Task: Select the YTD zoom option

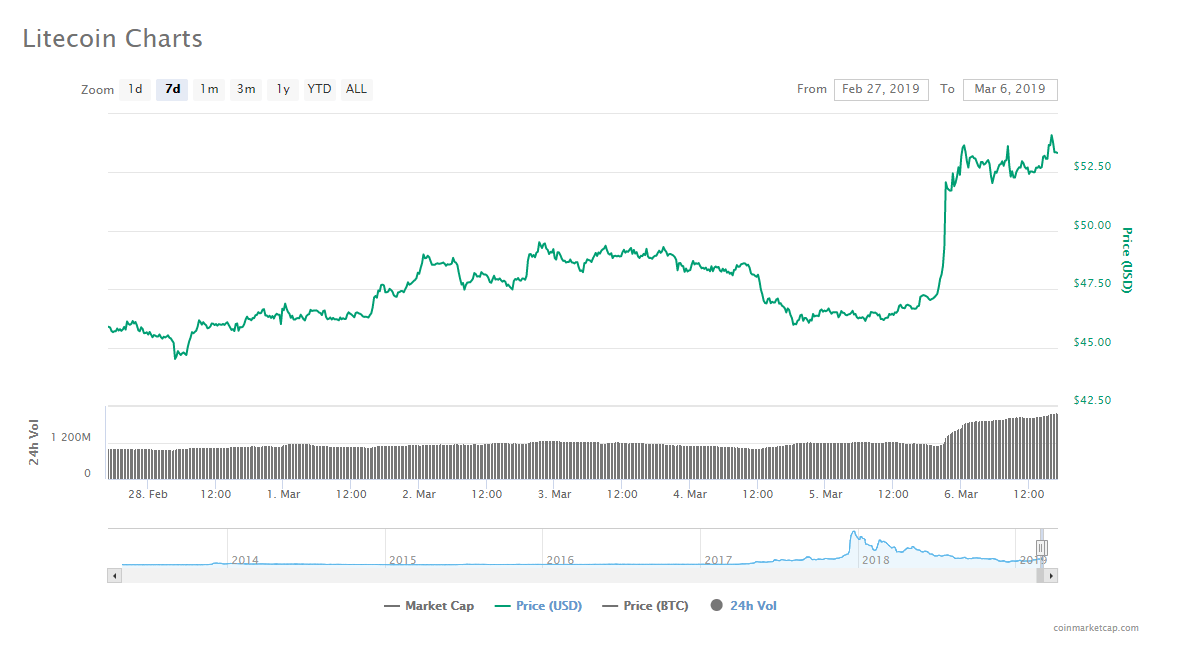Action: click(x=318, y=89)
